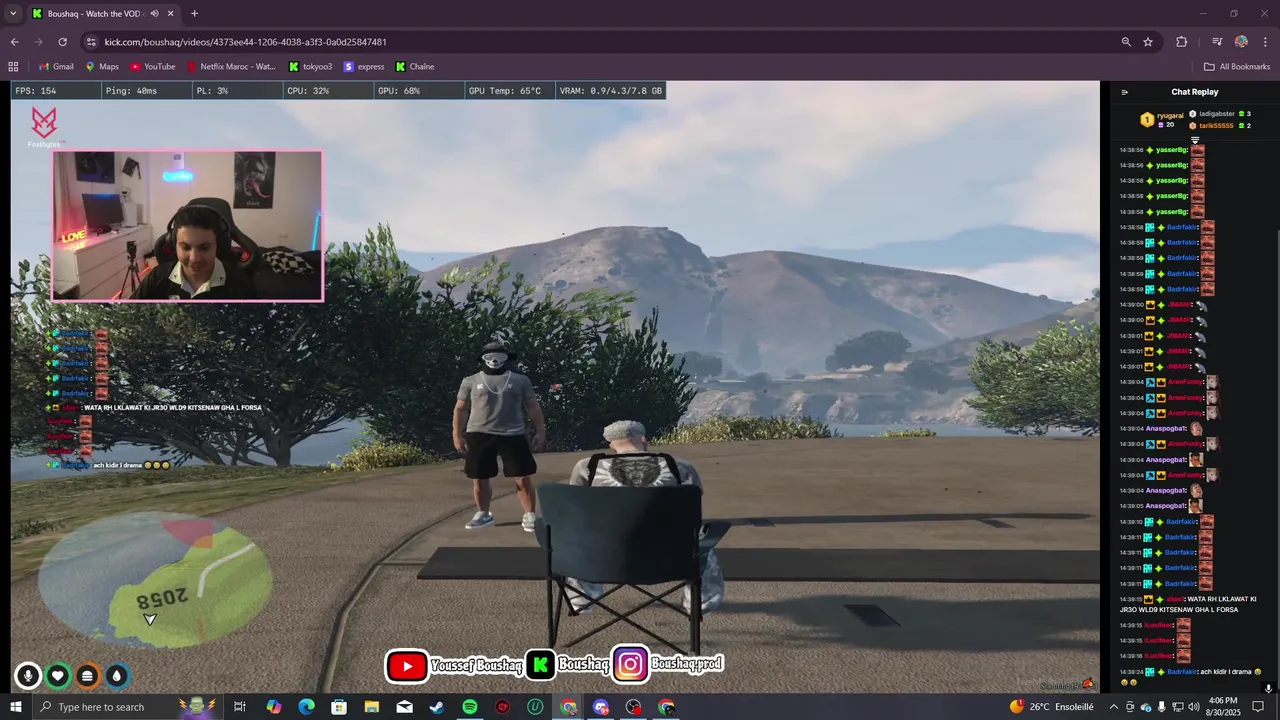Open File Explorer from taskbar
Screen dimensions: 1280x720
(x=372, y=707)
